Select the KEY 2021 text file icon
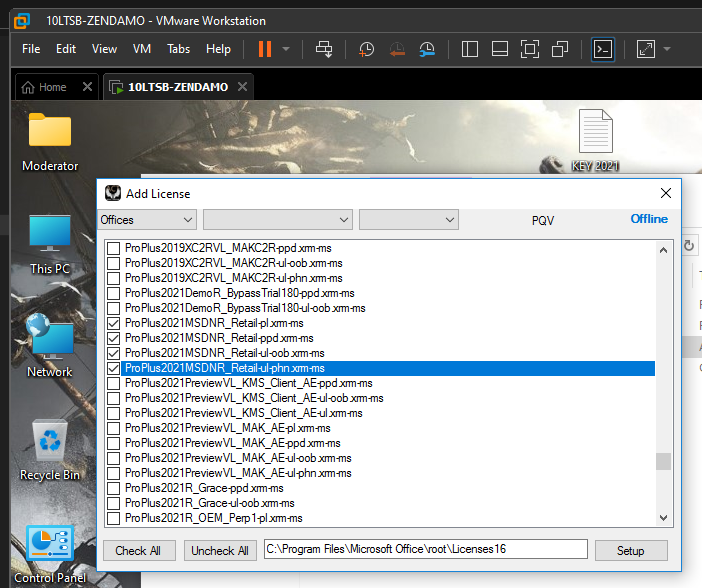 pos(595,141)
